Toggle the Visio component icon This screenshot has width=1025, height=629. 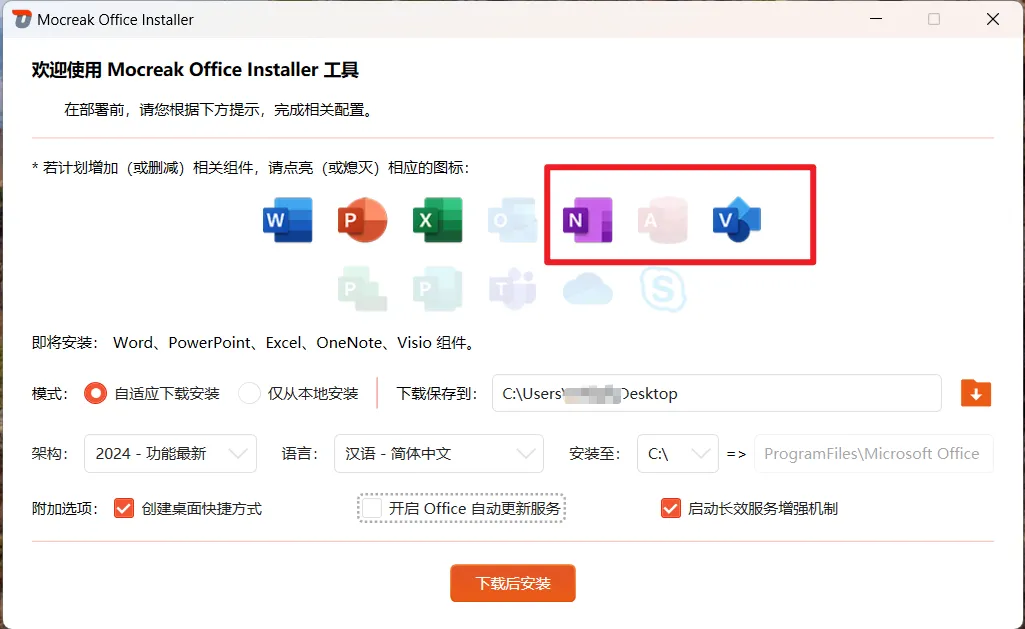coord(737,220)
